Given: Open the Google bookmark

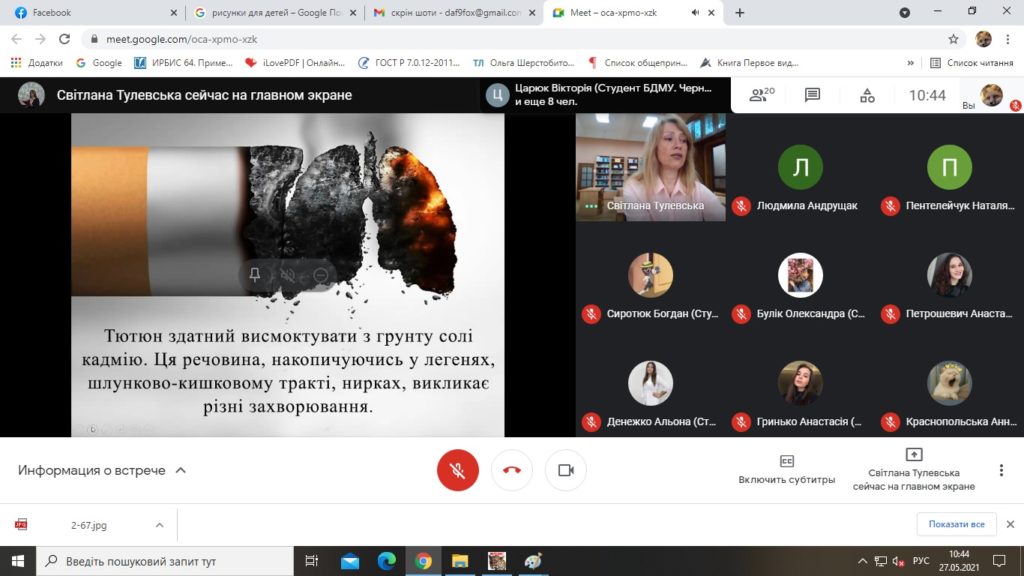Looking at the screenshot, I should (x=99, y=63).
